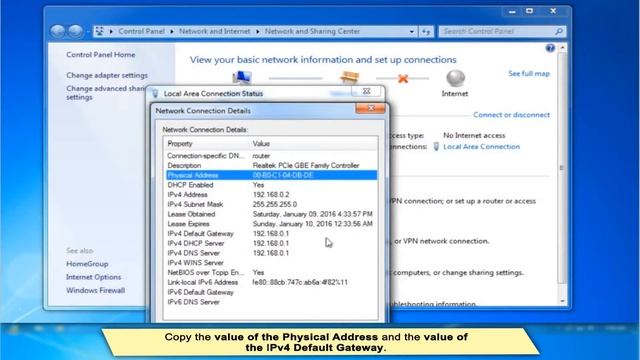Select the IPv4 Default Gateway row
Viewport: 640px width, 360px height.
(271, 234)
